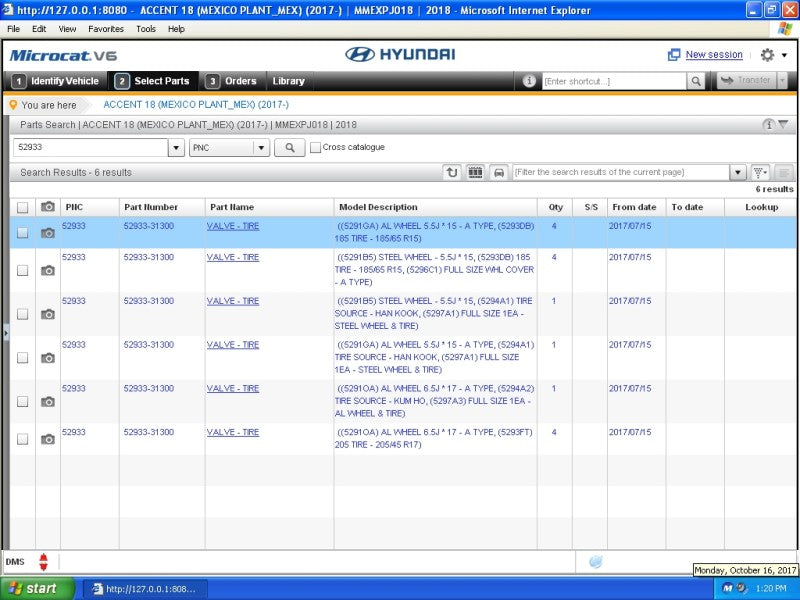800x600 pixels.
Task: Open the search term history dropdown arrow
Action: click(x=176, y=148)
